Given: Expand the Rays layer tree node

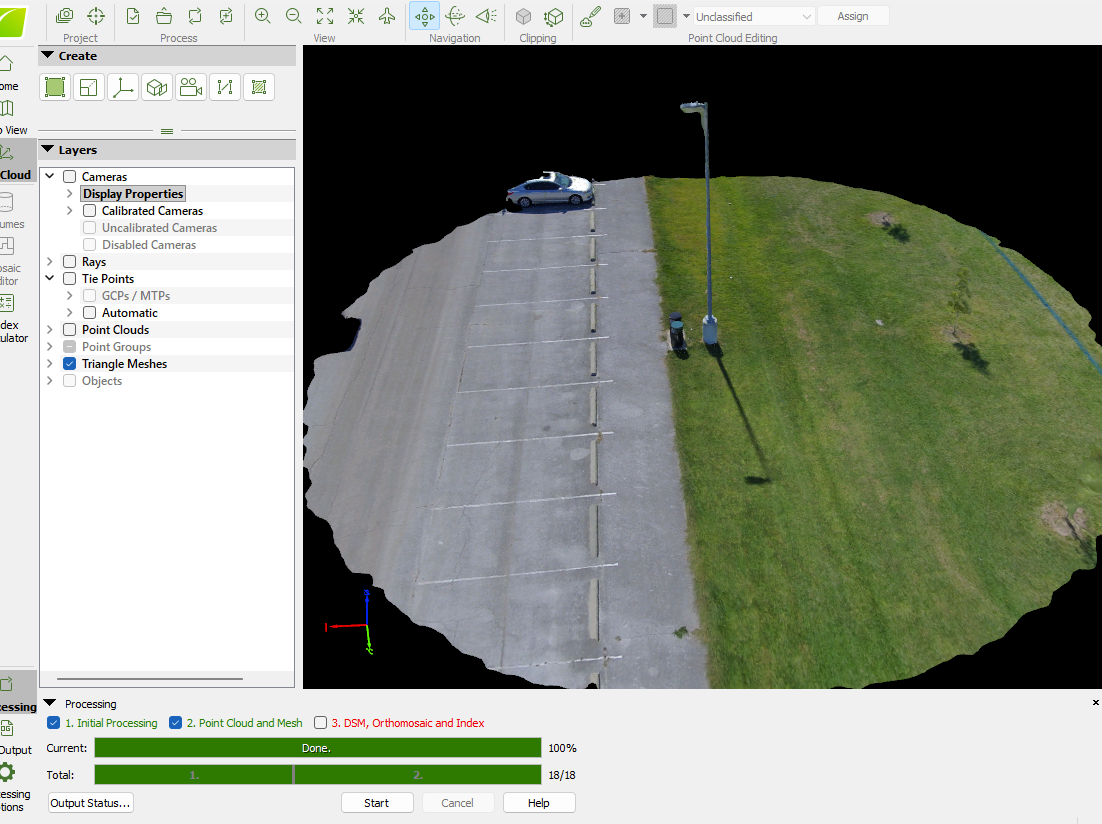Looking at the screenshot, I should 50,262.
